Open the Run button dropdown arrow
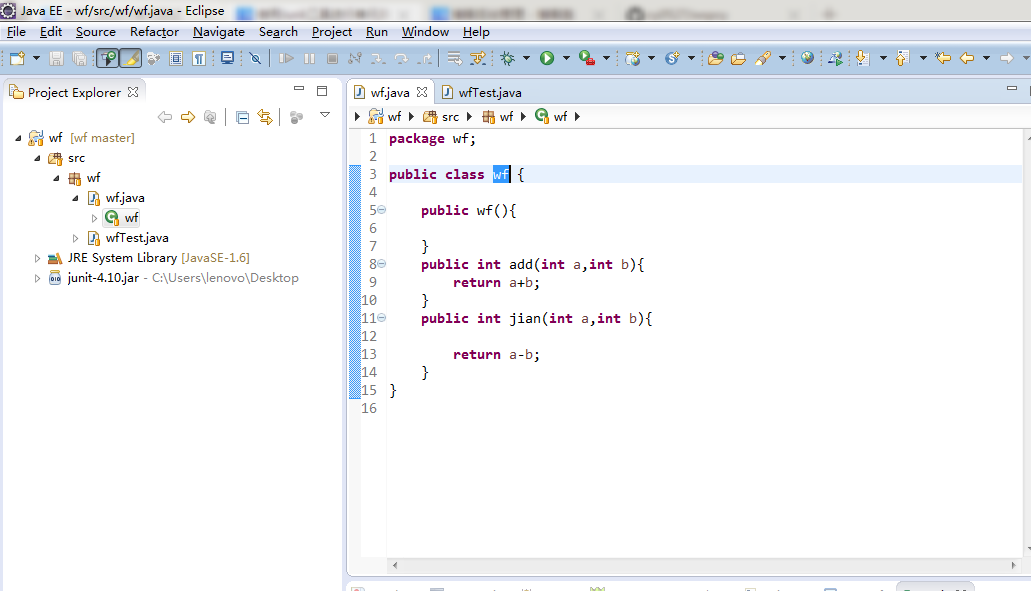Image resolution: width=1031 pixels, height=591 pixels. (x=565, y=59)
